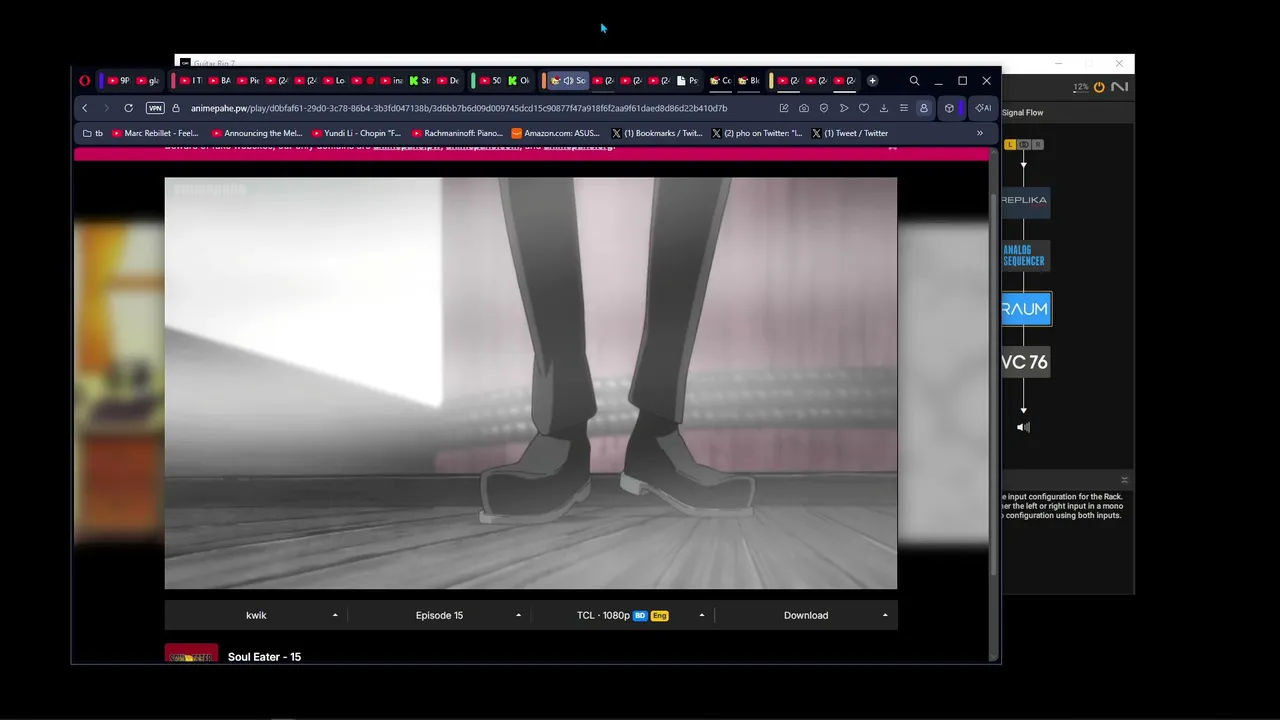This screenshot has width=1280, height=720.
Task: Click the edit/compose icon in address bar
Action: 784,108
